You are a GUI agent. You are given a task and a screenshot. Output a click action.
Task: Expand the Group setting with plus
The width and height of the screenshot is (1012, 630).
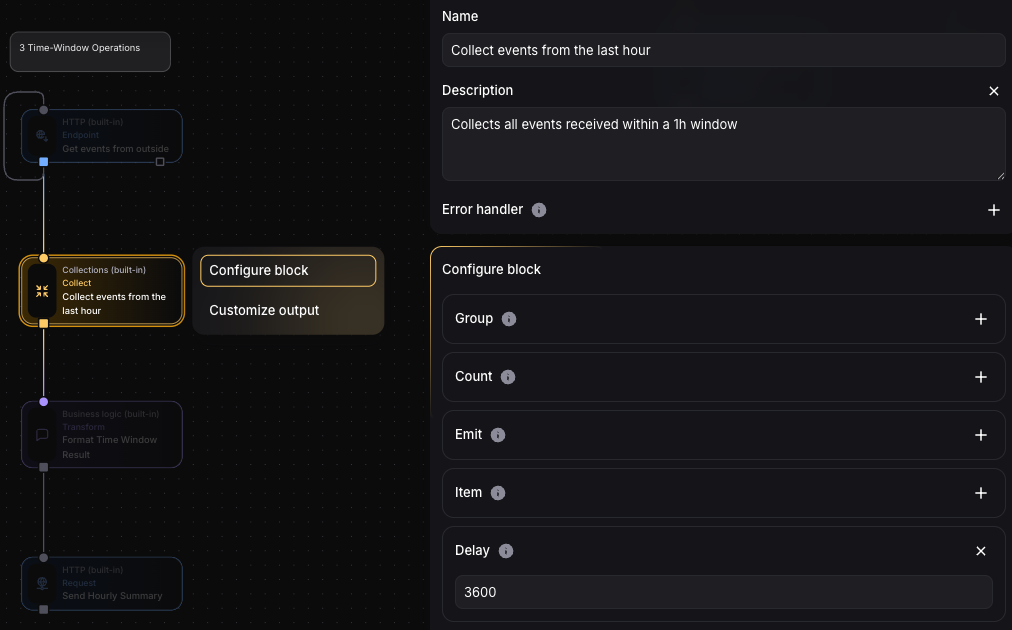pyautogui.click(x=980, y=319)
